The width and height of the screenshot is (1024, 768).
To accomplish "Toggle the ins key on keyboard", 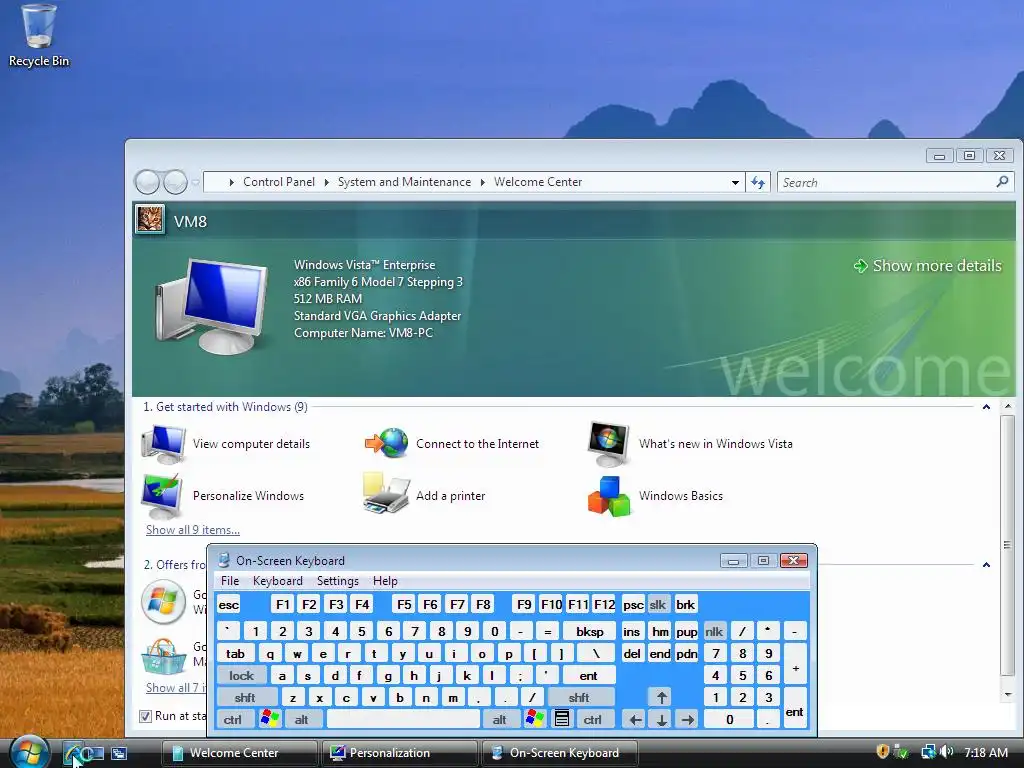I will click(632, 631).
